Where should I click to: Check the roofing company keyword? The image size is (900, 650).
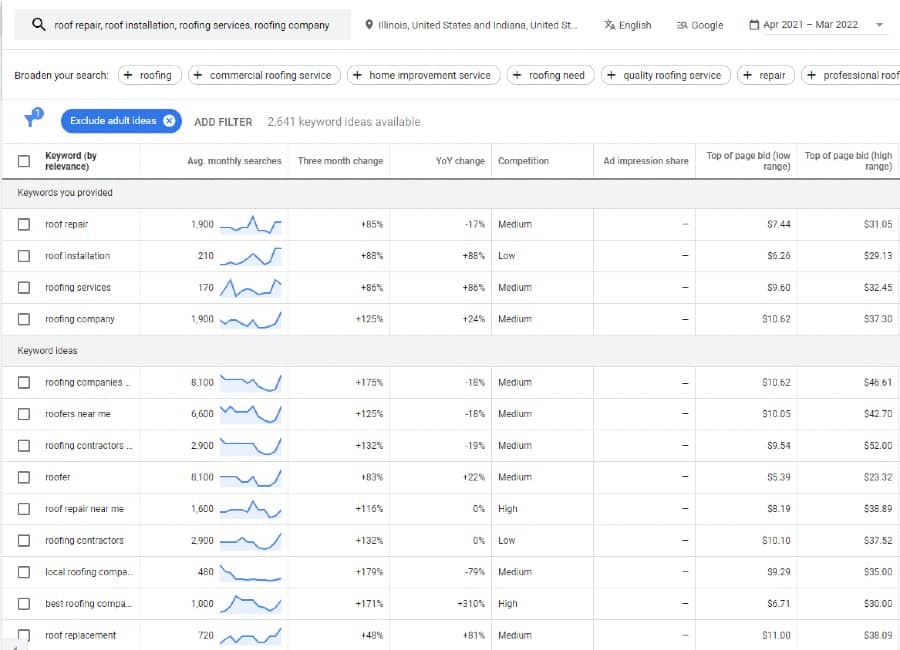[24, 319]
